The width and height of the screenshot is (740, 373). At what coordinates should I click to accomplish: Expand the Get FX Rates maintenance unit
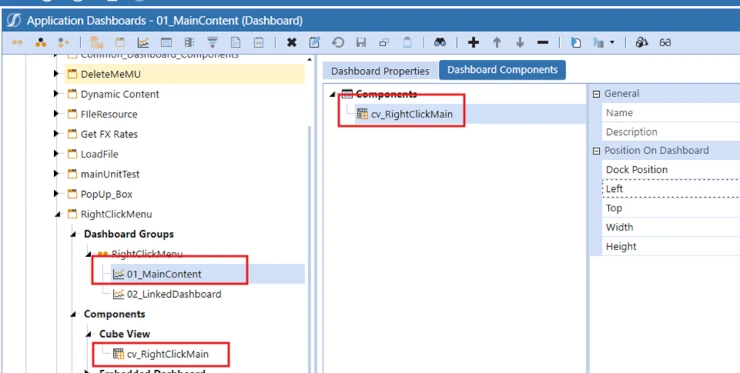pyautogui.click(x=56, y=134)
